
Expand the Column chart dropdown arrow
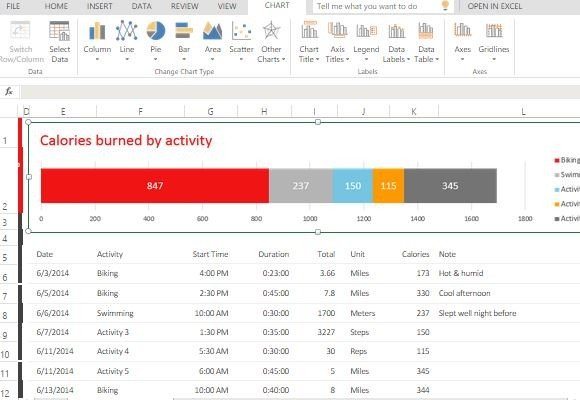97,59
